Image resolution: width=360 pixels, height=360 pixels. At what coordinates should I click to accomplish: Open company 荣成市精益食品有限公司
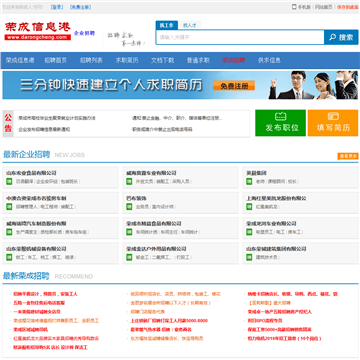point(154,224)
